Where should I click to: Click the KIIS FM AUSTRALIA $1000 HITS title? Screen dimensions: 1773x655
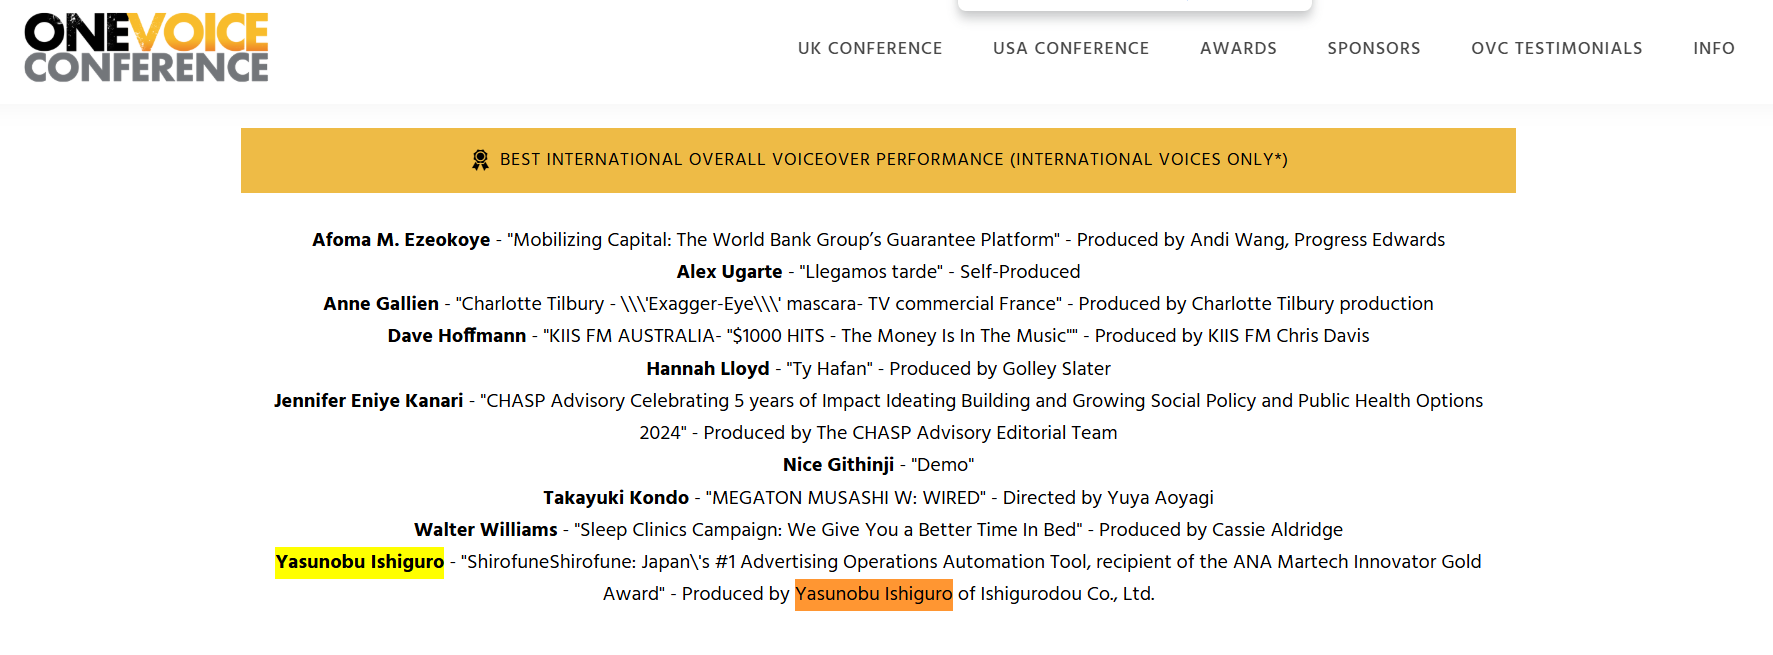pyautogui.click(x=811, y=336)
